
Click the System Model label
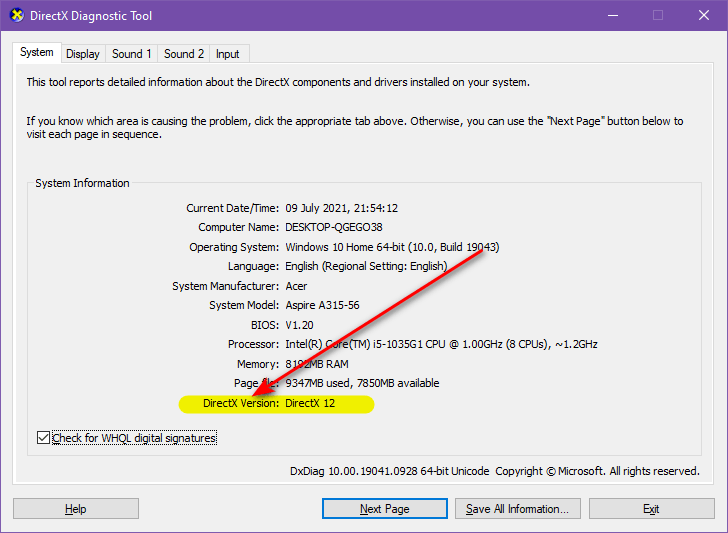pos(244,305)
